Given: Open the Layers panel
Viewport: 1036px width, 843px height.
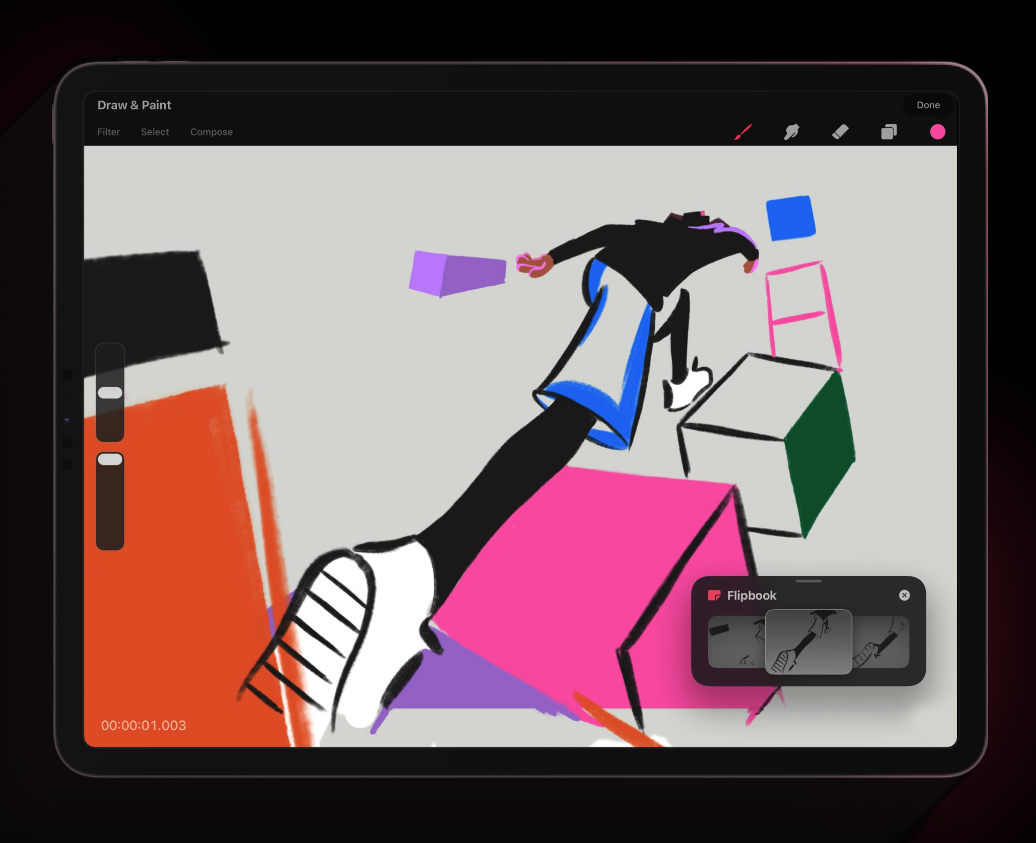Looking at the screenshot, I should (x=889, y=132).
